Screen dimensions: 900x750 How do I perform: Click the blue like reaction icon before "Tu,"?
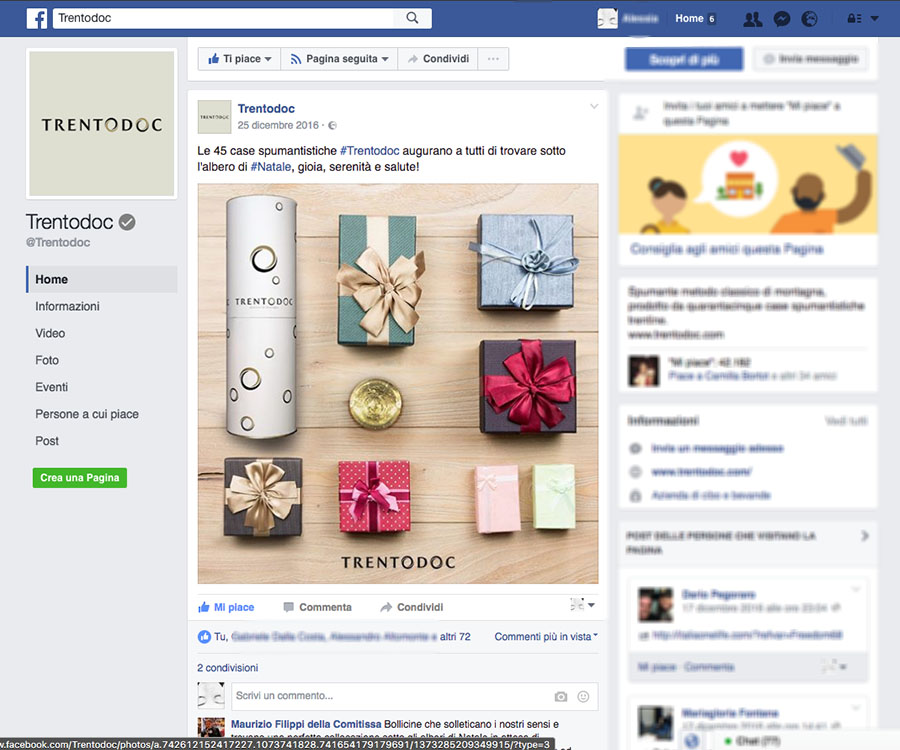coord(204,636)
